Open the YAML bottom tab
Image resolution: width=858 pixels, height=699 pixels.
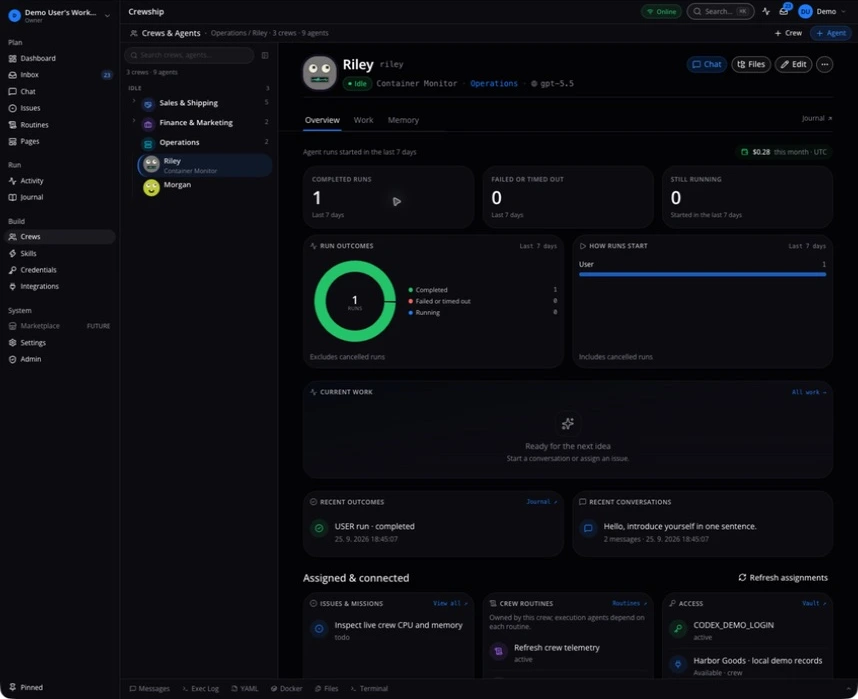[x=245, y=689]
